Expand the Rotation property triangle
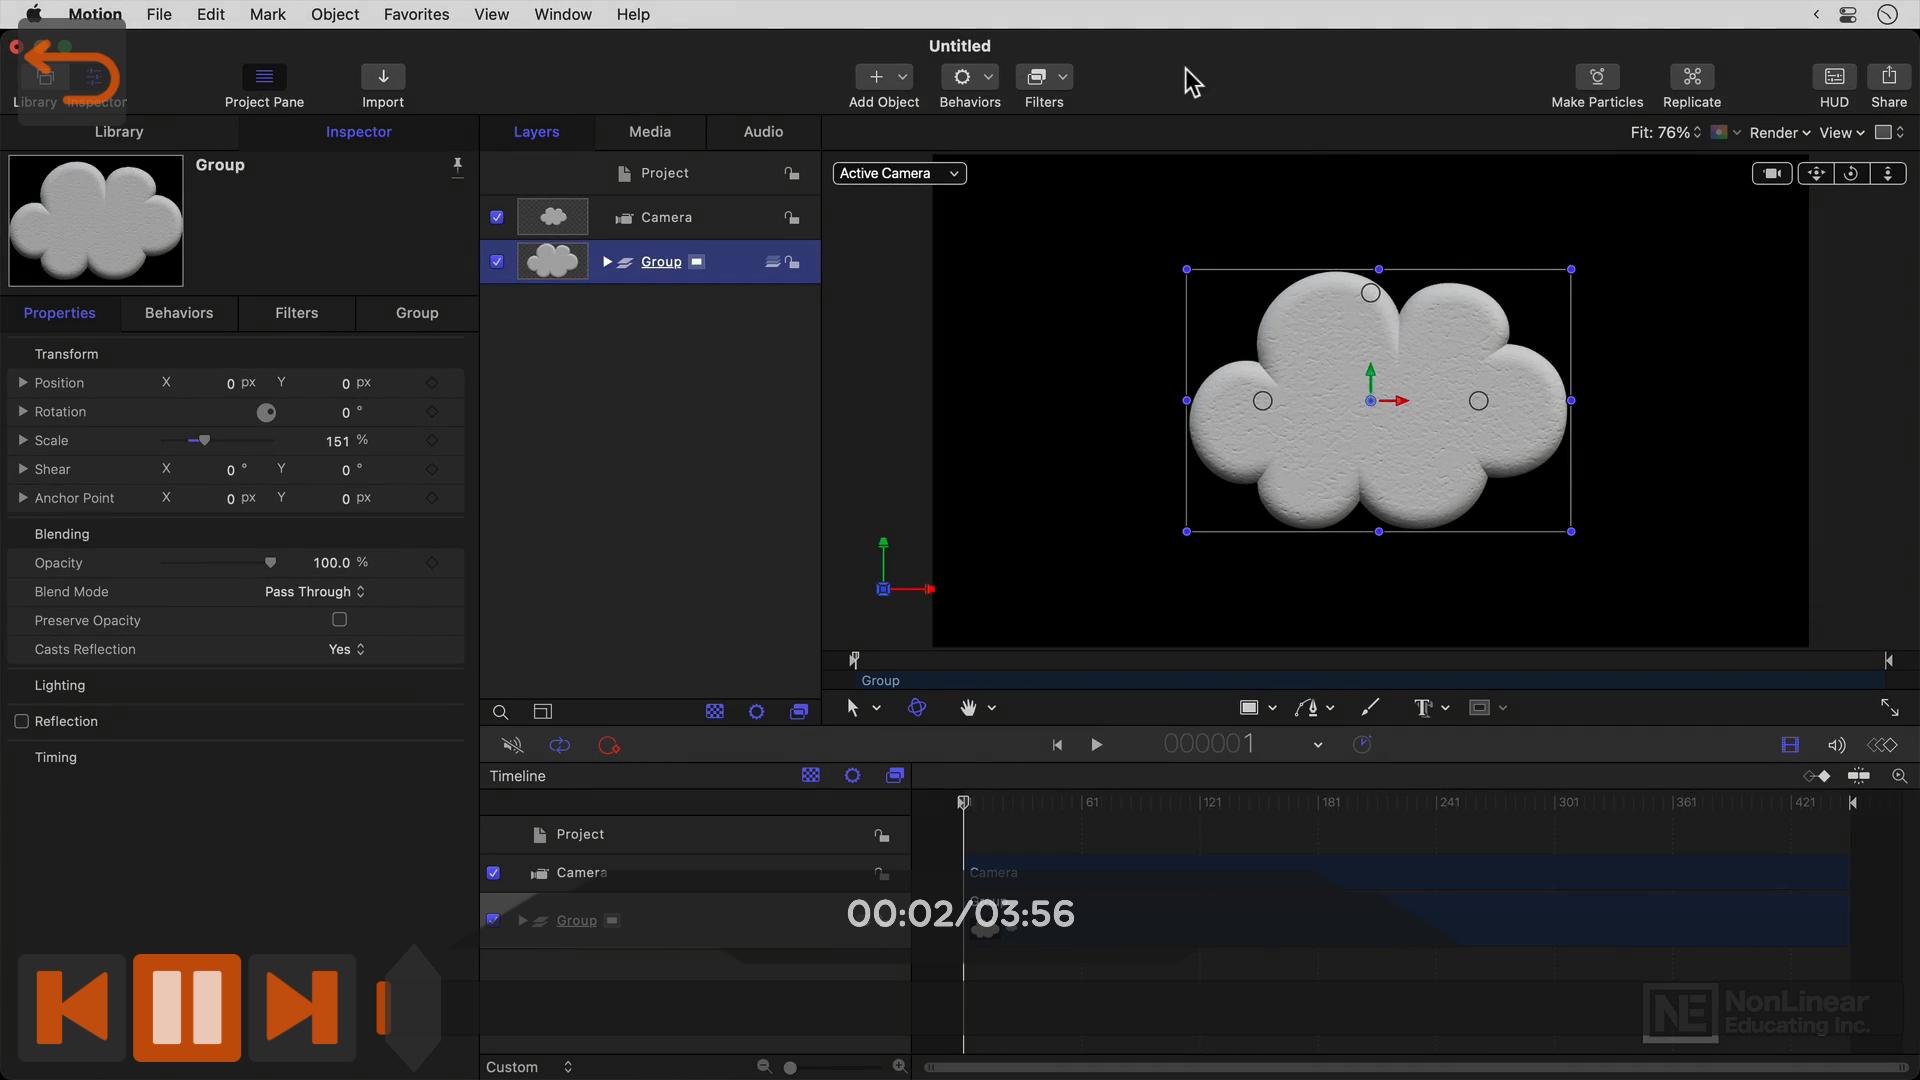The image size is (1920, 1080). point(22,411)
